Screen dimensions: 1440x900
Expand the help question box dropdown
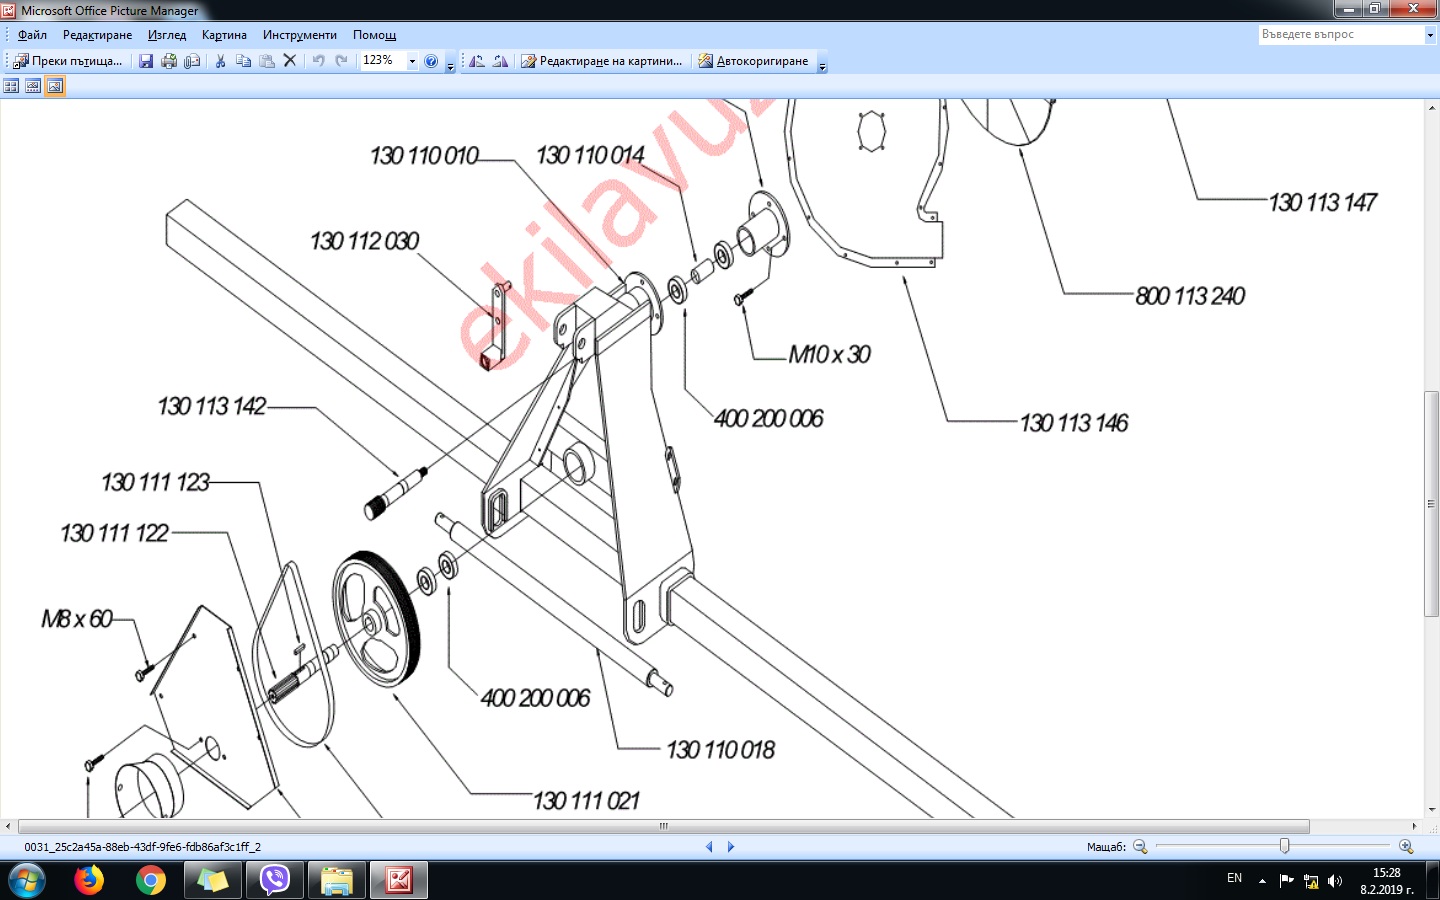click(1430, 34)
